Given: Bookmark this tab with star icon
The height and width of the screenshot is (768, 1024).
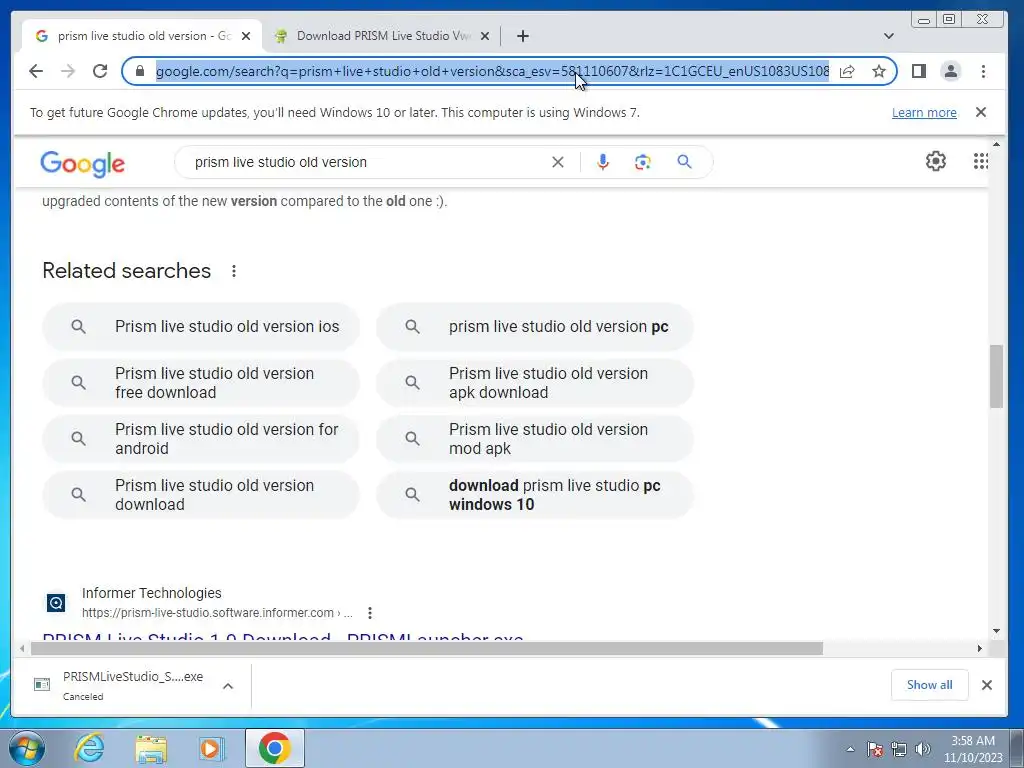Looking at the screenshot, I should pyautogui.click(x=879, y=71).
